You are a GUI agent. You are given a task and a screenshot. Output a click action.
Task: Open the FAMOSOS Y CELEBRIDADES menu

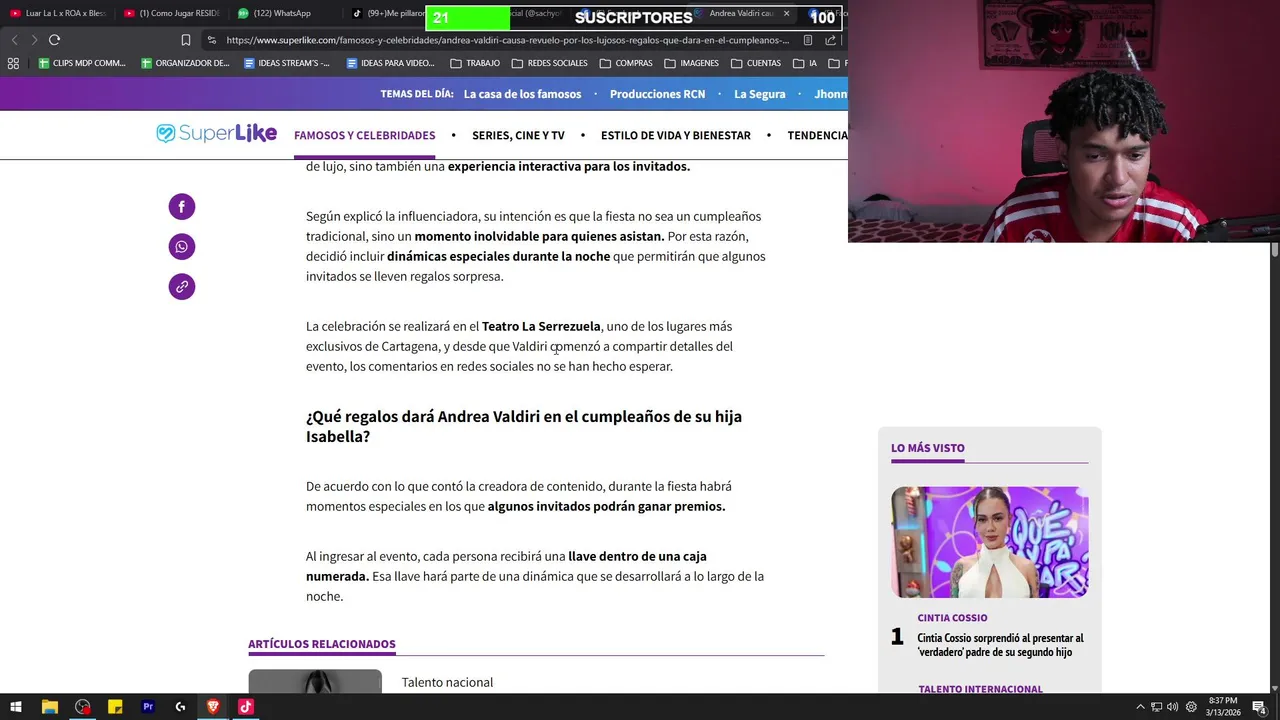(365, 135)
